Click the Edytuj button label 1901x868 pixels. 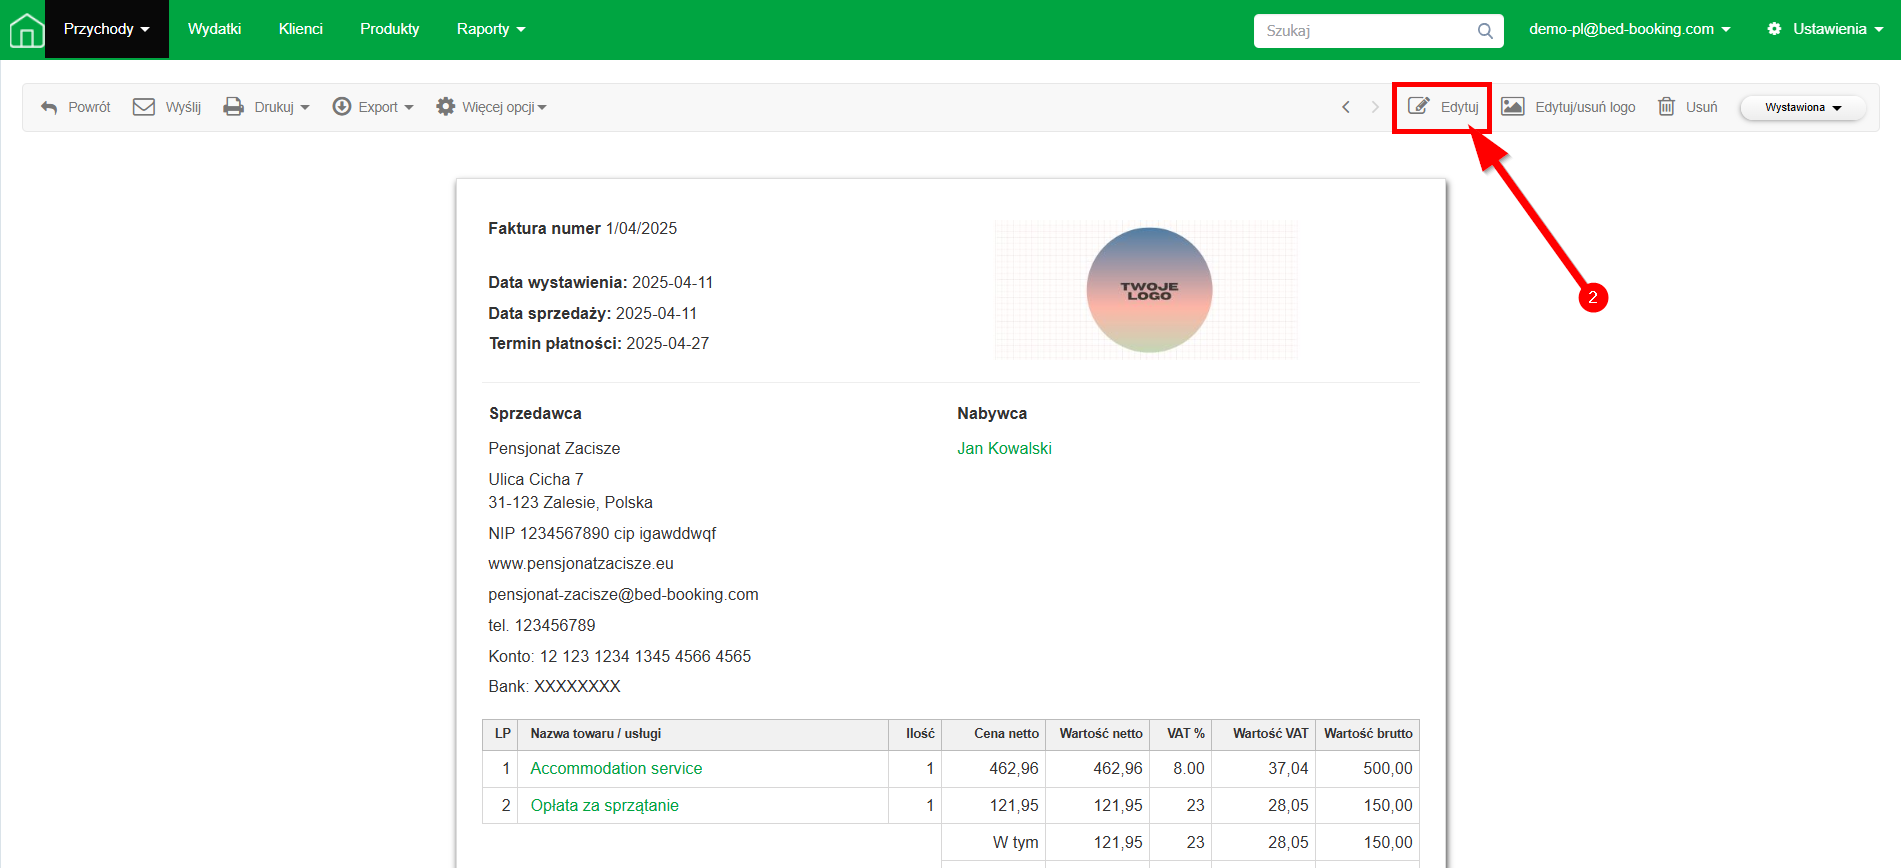(x=1459, y=107)
